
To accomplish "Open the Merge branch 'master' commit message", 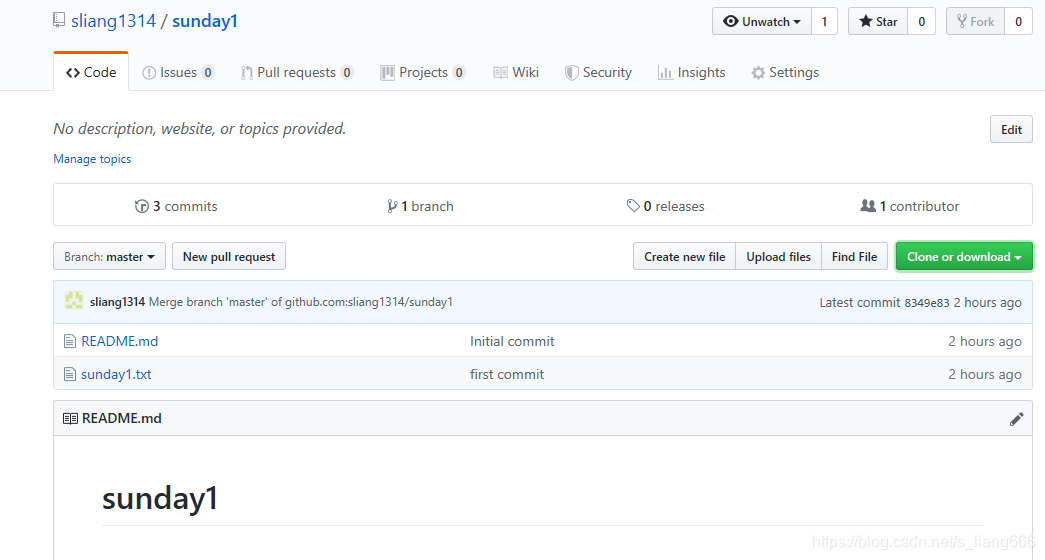I will [x=301, y=302].
